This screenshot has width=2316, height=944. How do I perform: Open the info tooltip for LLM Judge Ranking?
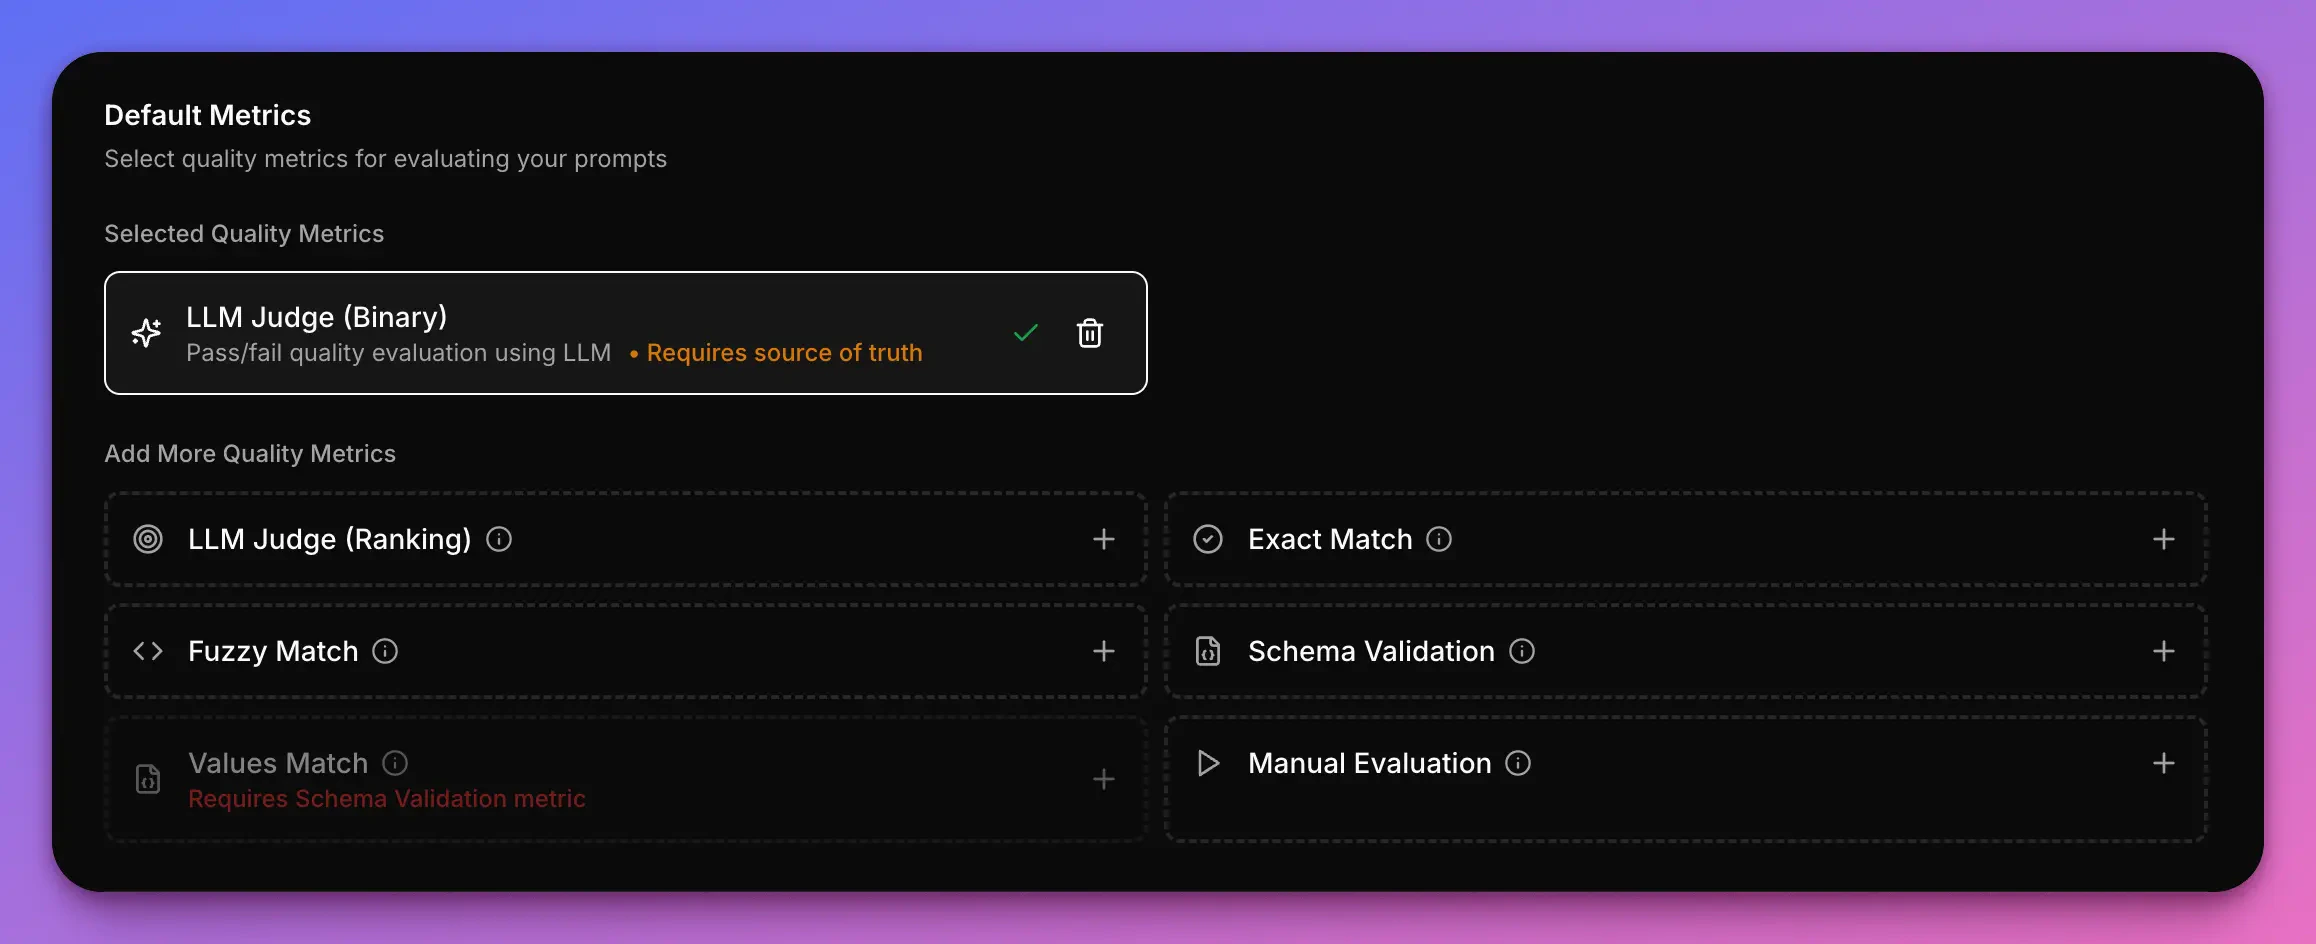click(499, 539)
